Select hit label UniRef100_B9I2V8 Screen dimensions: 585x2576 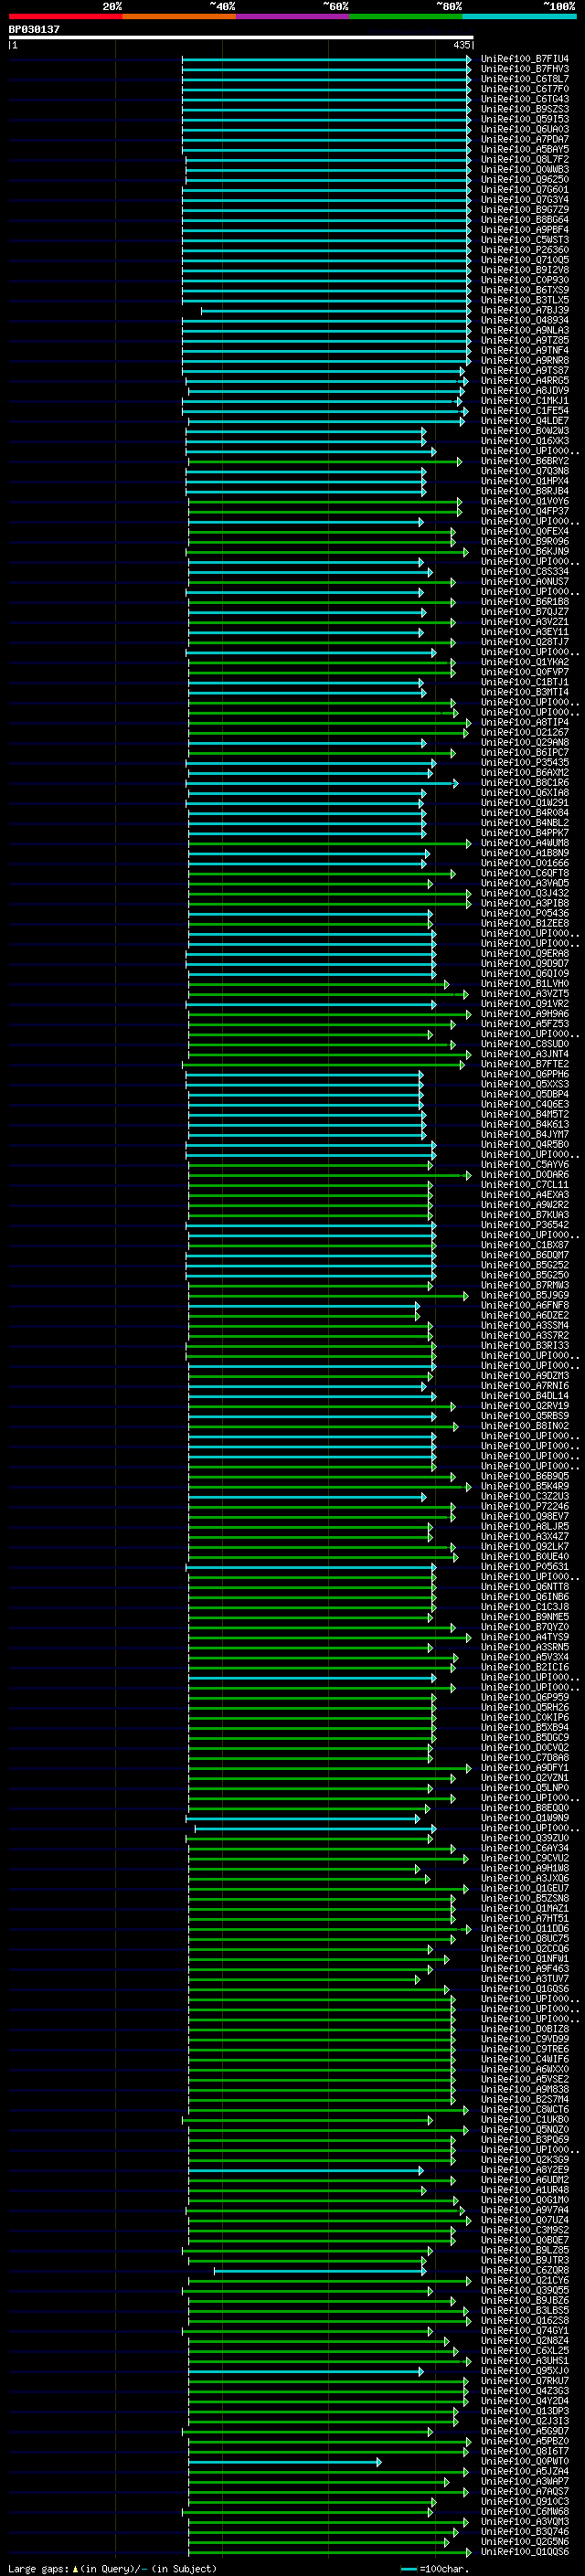click(524, 270)
